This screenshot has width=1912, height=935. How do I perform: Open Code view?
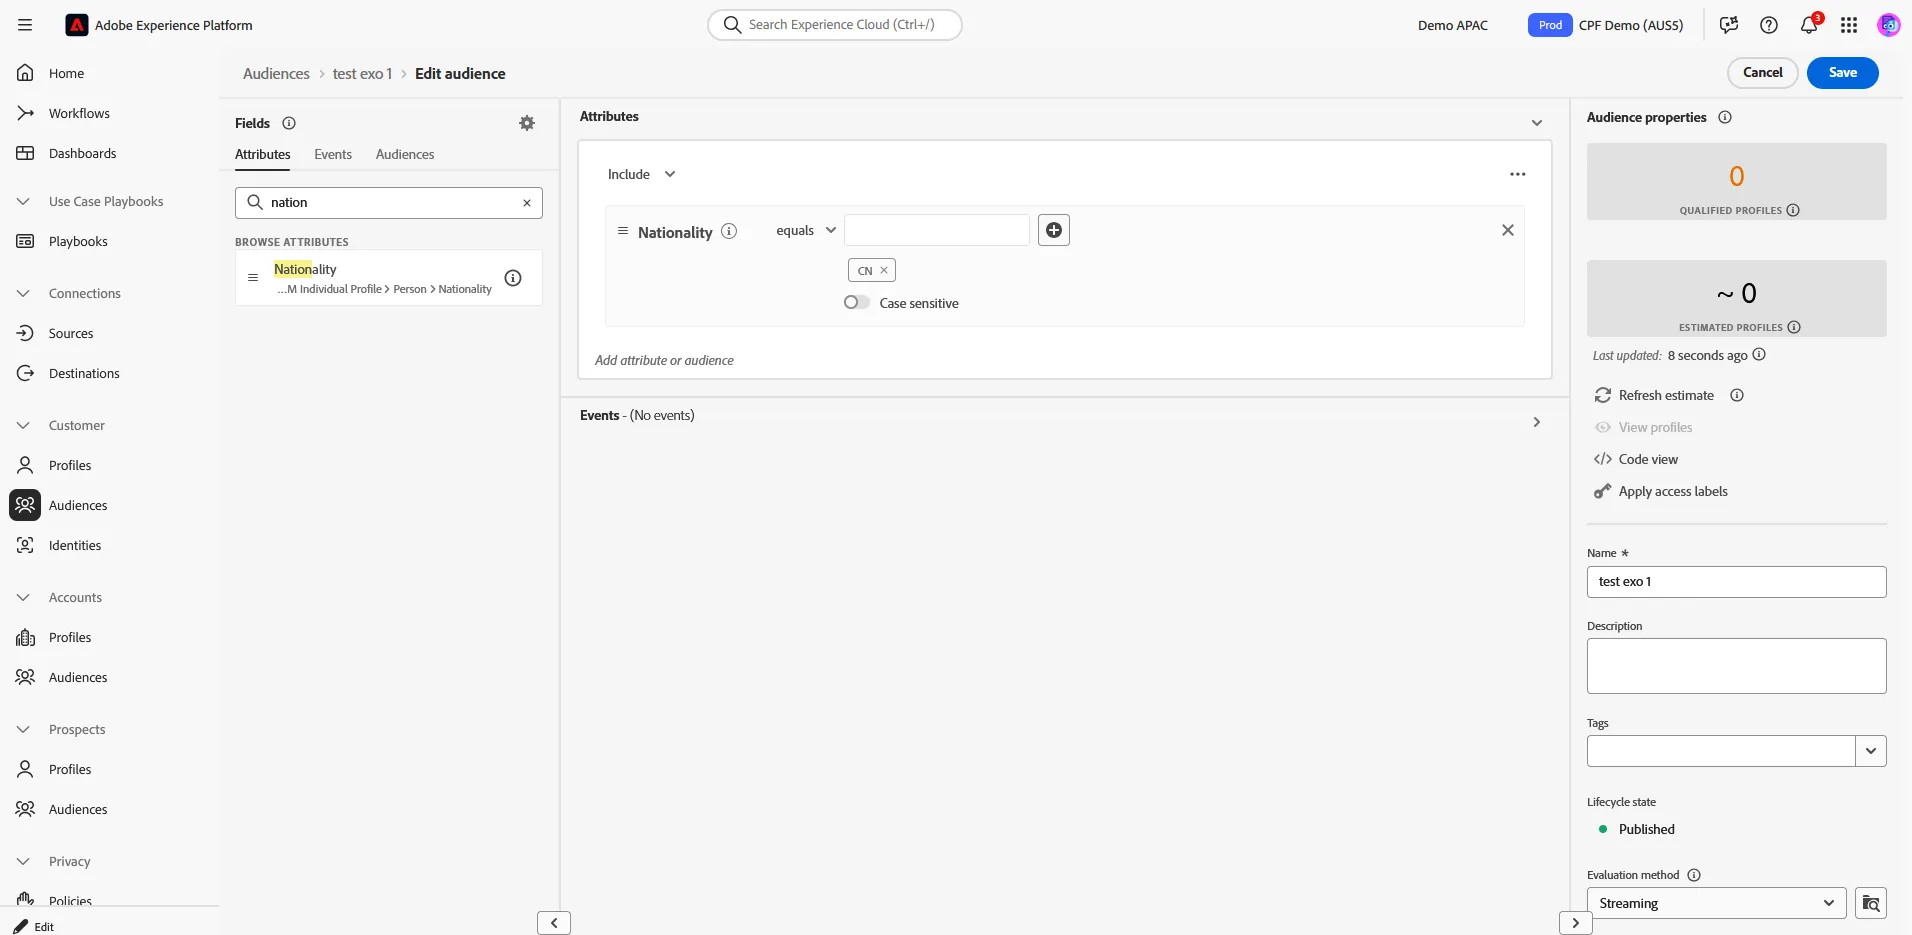1636,459
